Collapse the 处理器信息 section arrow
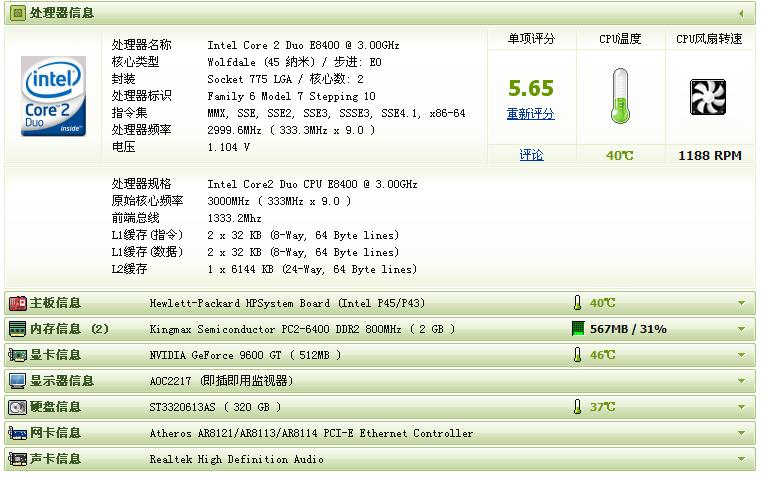Viewport: 765px width, 479px height. pos(741,14)
